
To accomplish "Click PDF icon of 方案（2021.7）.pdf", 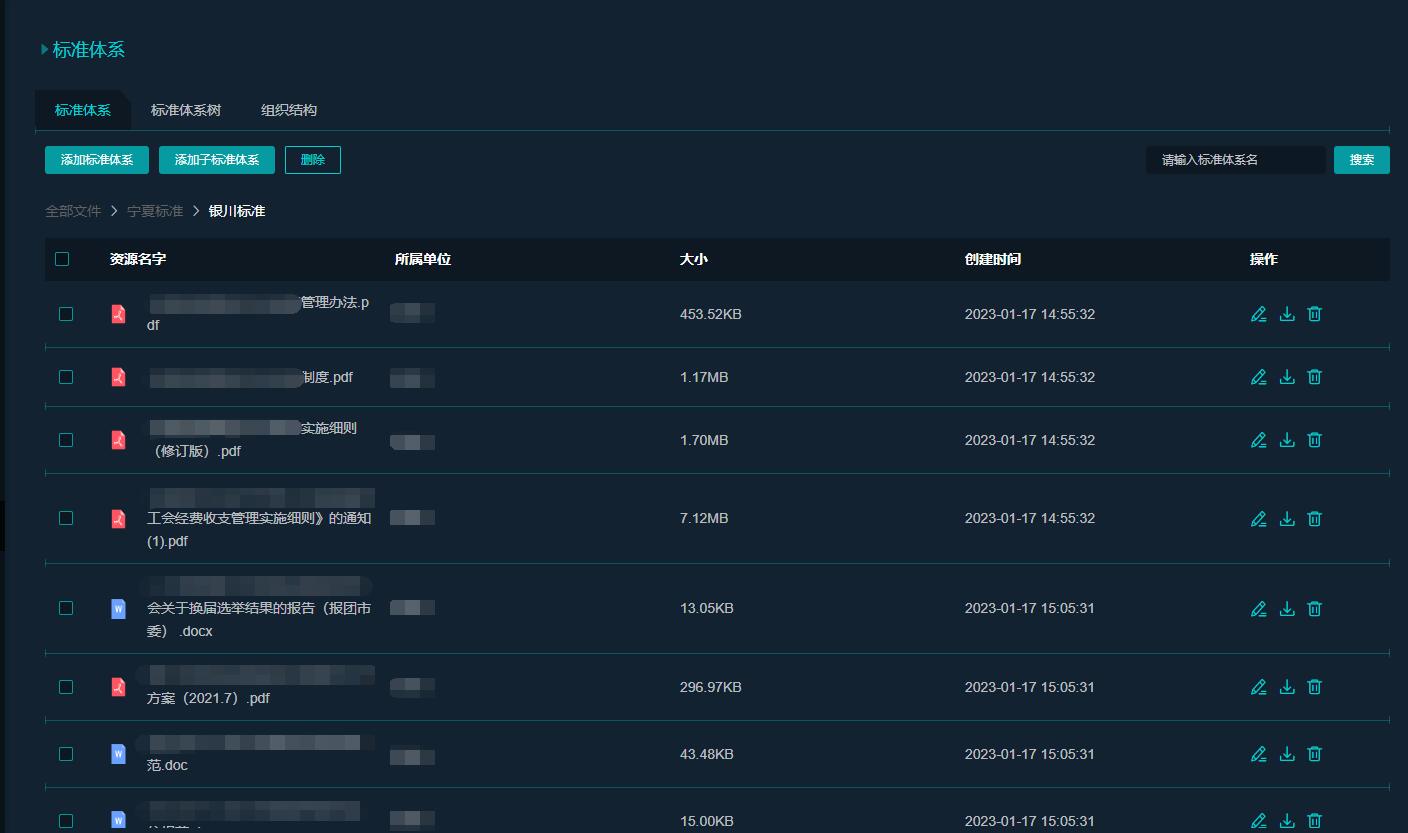I will point(118,687).
